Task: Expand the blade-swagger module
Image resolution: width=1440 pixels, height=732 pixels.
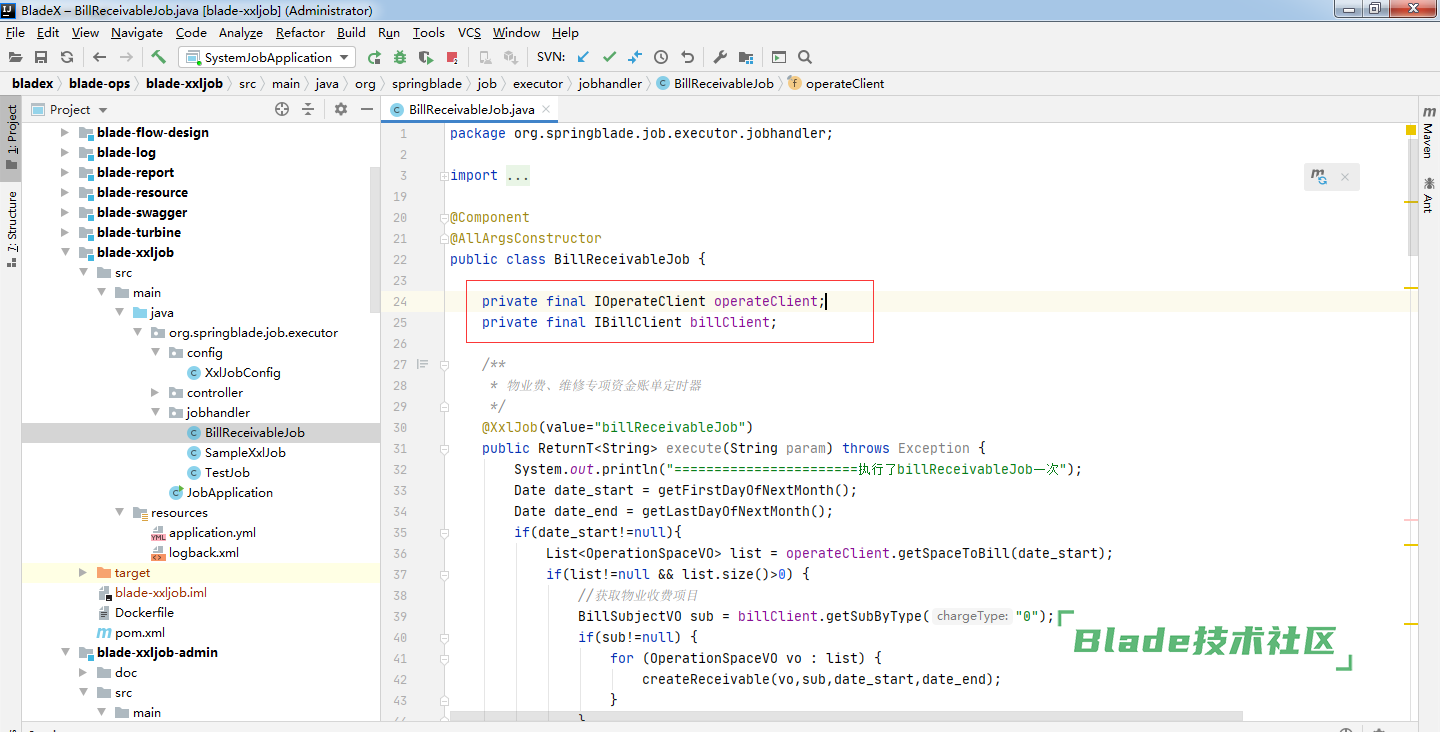Action: click(65, 212)
